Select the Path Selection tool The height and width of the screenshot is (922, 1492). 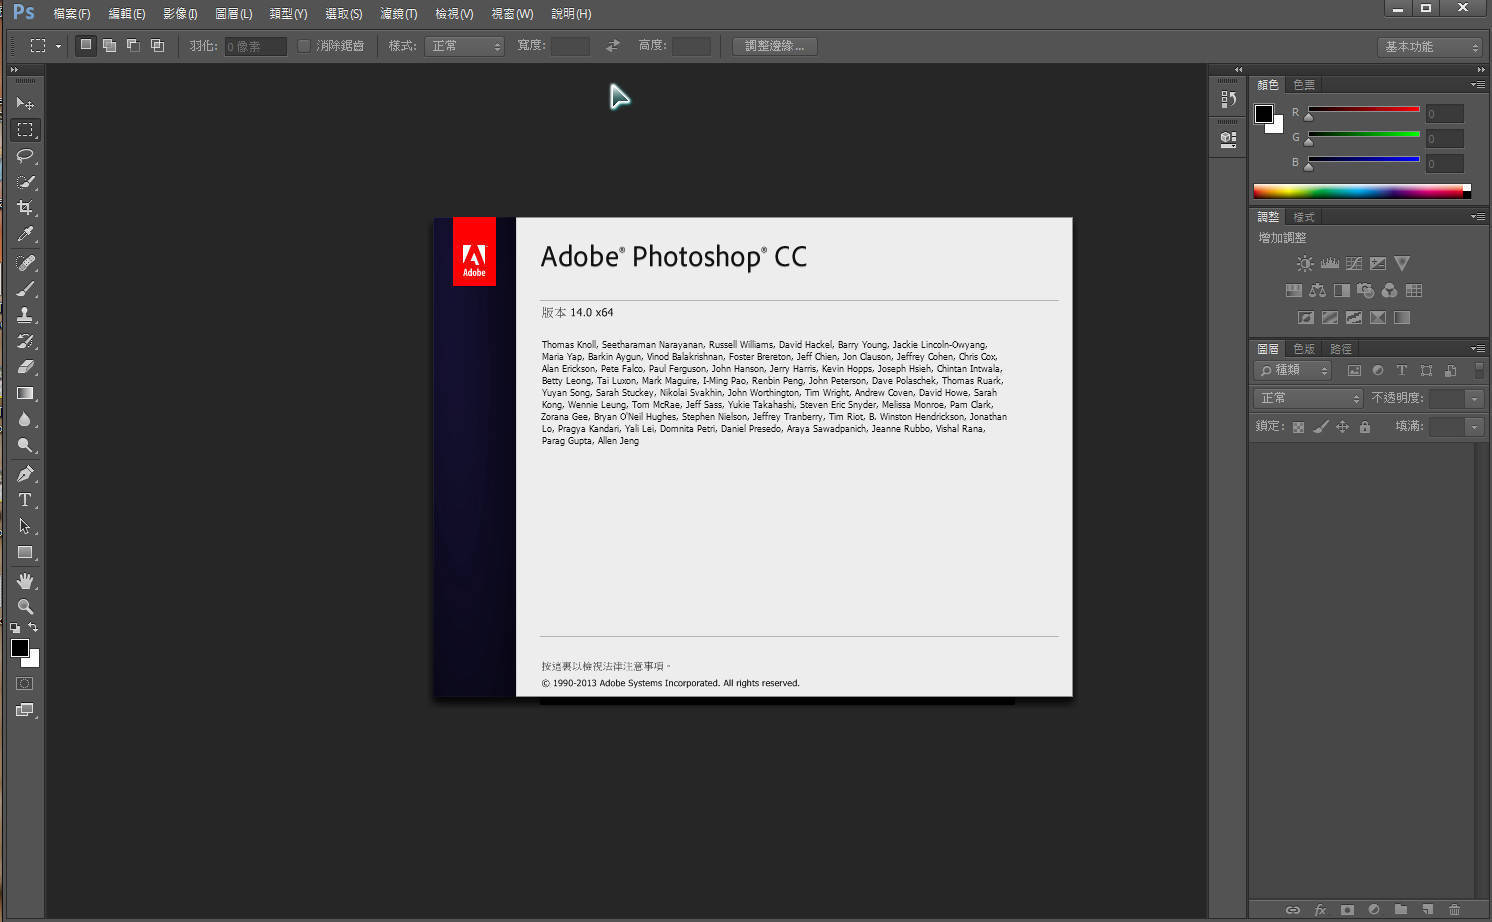pyautogui.click(x=25, y=526)
